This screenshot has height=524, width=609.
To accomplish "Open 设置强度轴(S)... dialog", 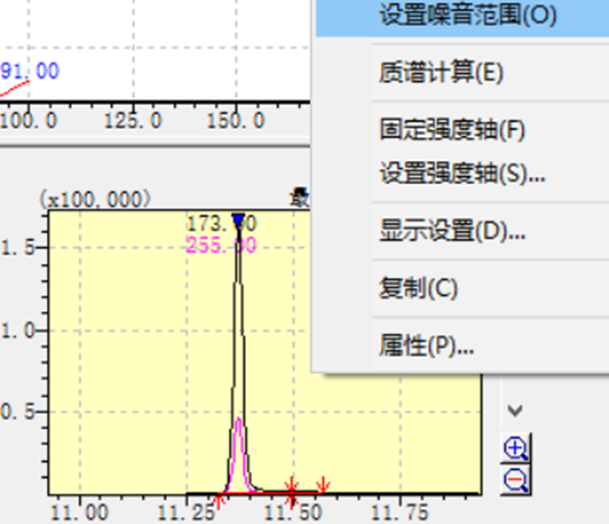I will [462, 173].
